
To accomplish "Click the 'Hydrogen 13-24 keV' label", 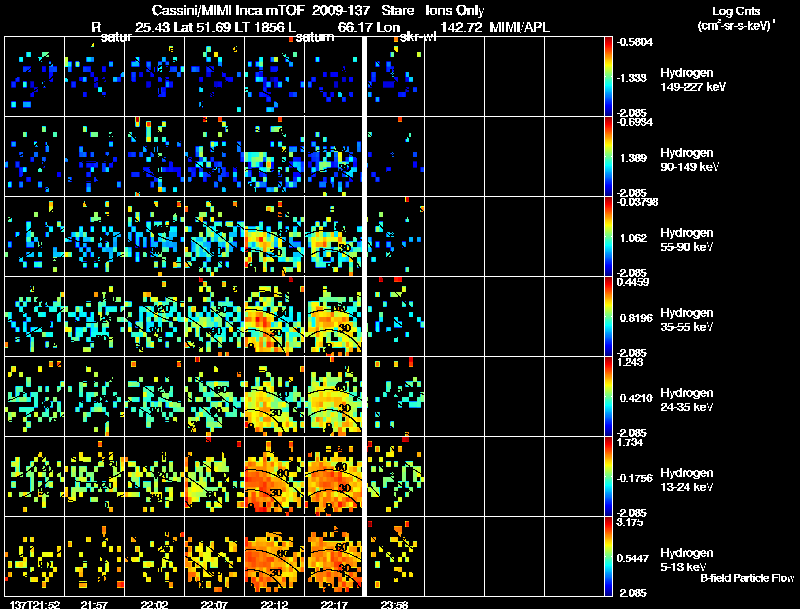I will click(687, 480).
